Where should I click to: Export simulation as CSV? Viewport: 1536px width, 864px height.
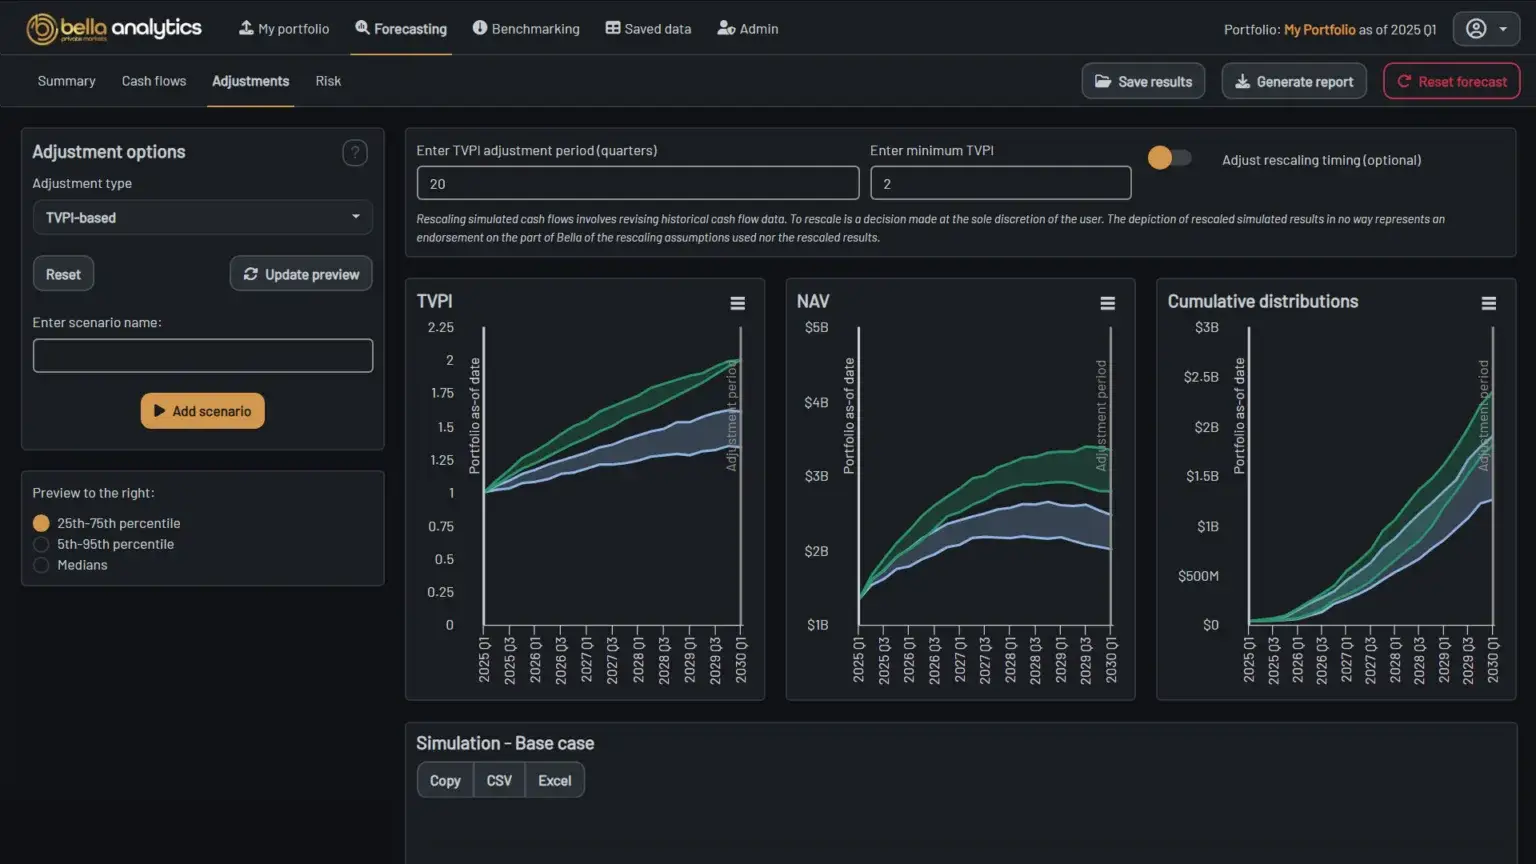[x=499, y=781]
